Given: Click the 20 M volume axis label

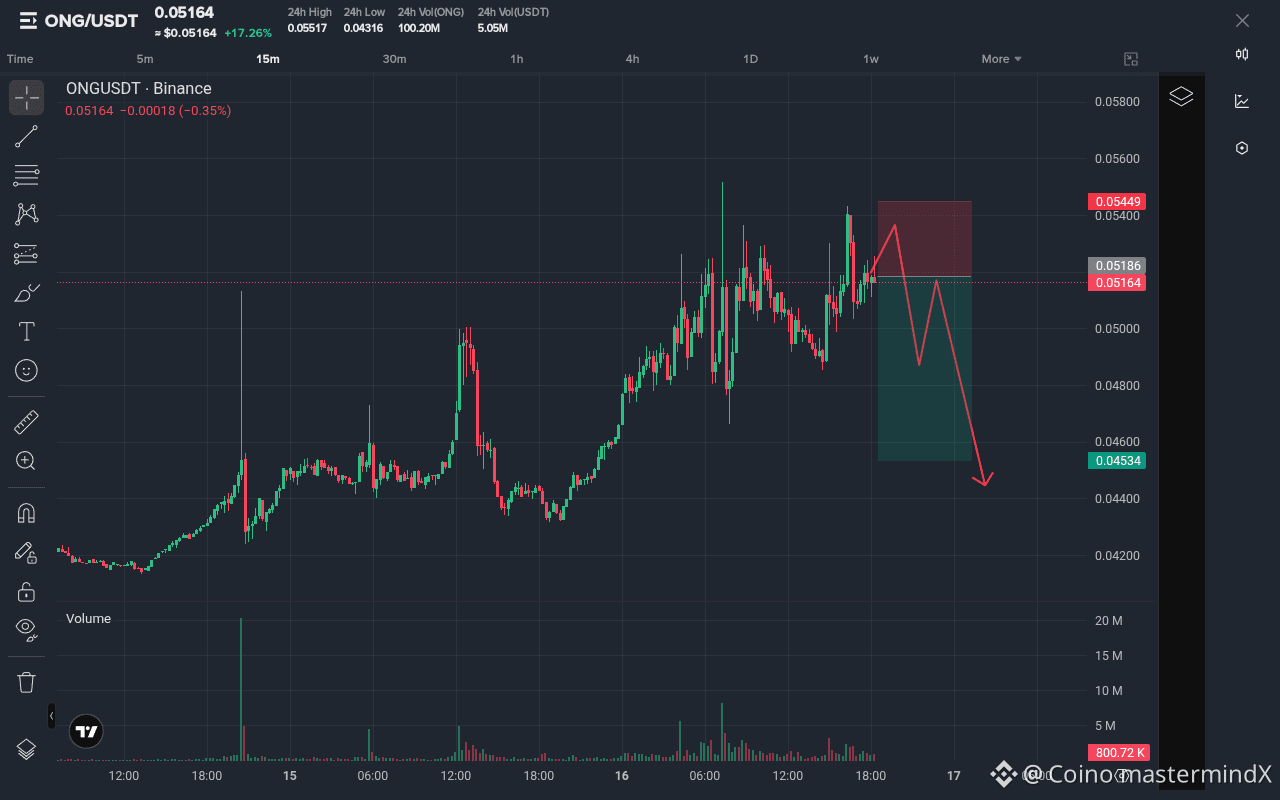Looking at the screenshot, I should (1109, 621).
